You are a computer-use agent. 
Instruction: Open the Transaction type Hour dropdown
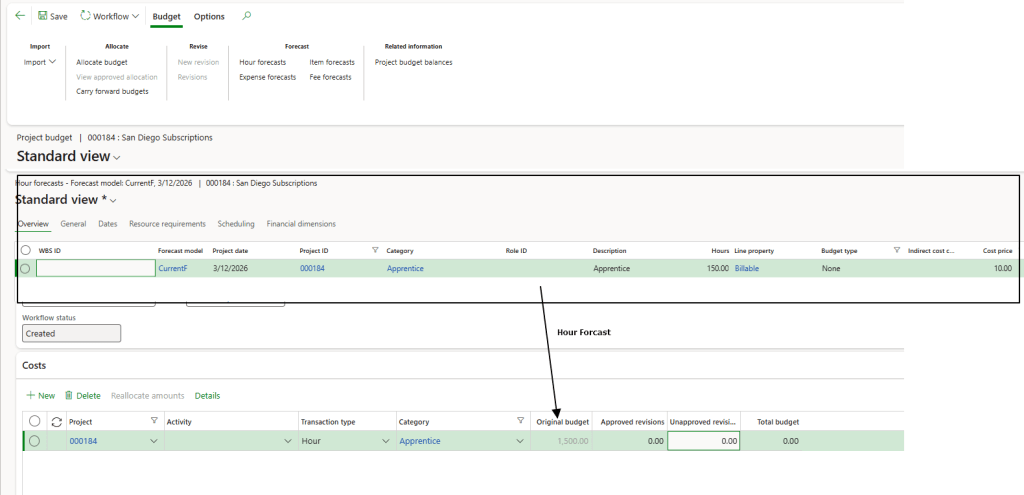385,441
